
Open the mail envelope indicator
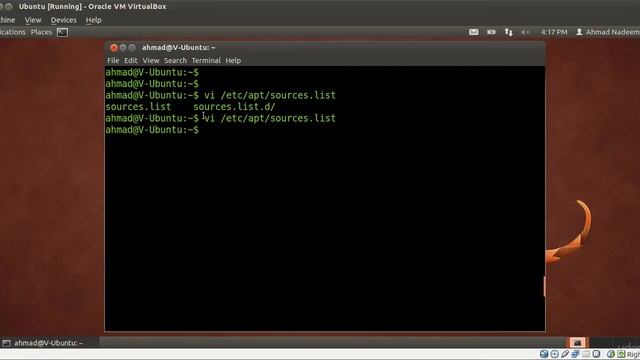(473, 32)
